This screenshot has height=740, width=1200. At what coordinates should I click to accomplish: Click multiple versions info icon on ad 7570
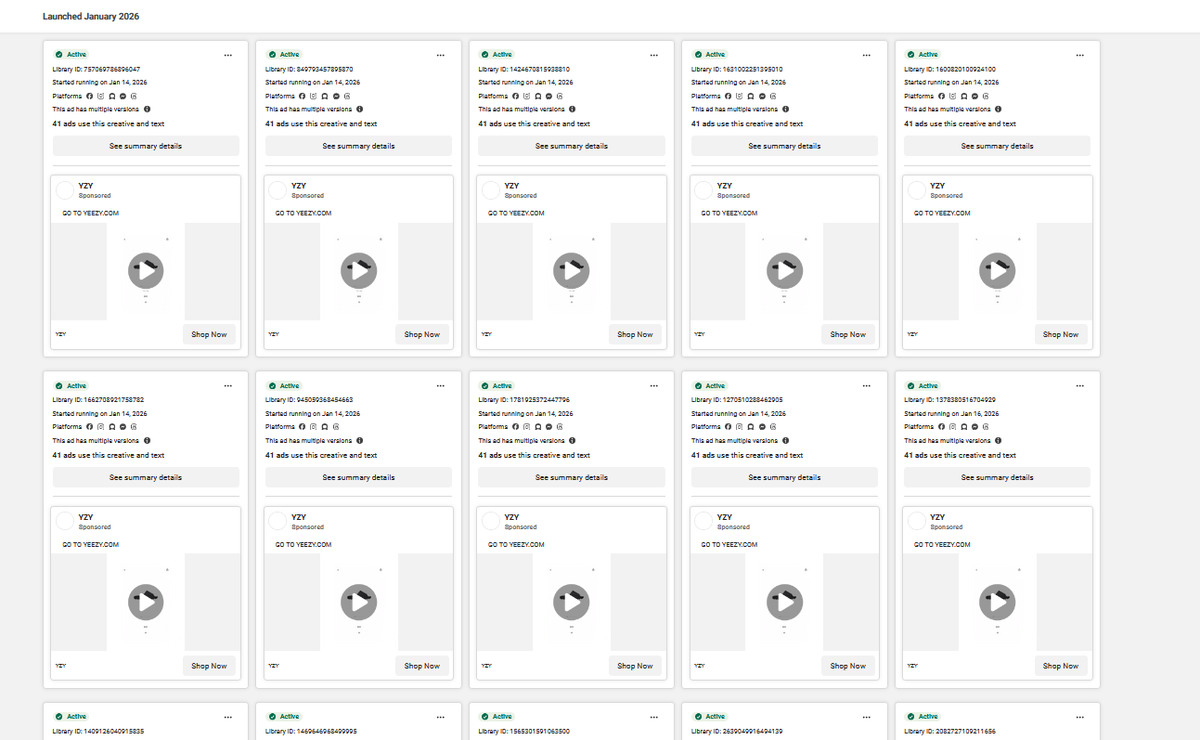[147, 109]
